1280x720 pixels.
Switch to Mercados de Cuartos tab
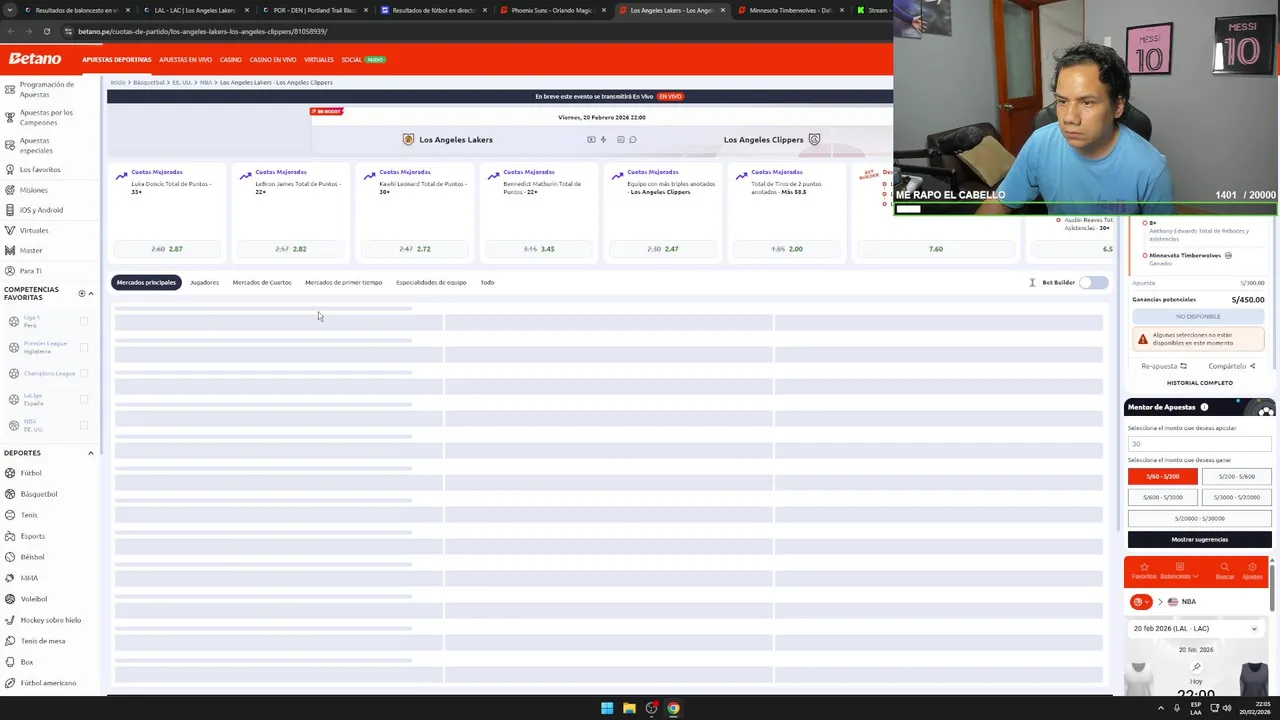click(x=262, y=282)
